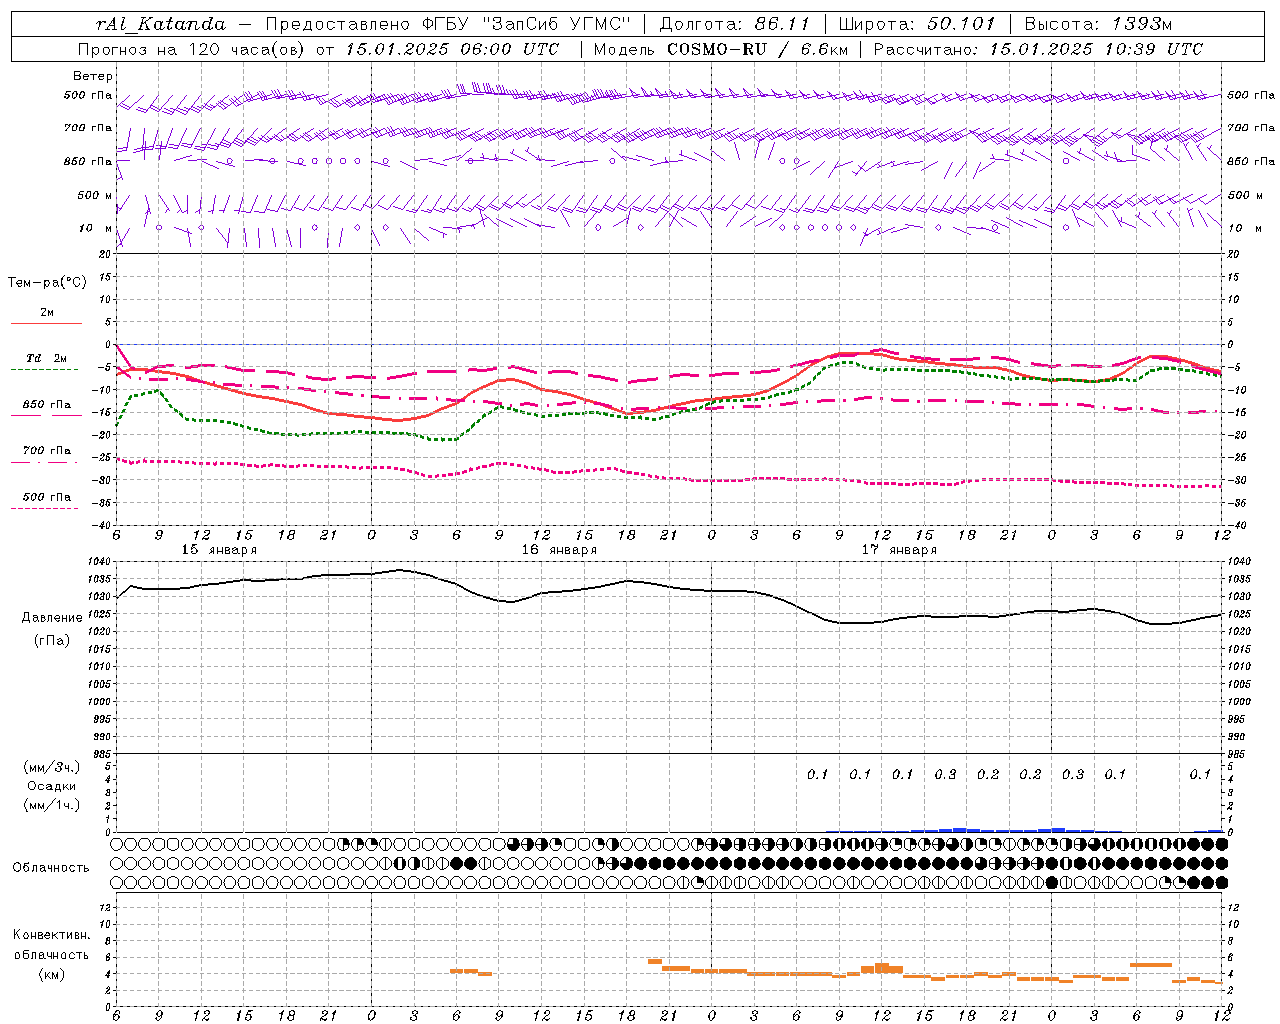Select the elevation text Высота: 1393м
Viewport: 1280px width, 1024px height.
[1098, 24]
